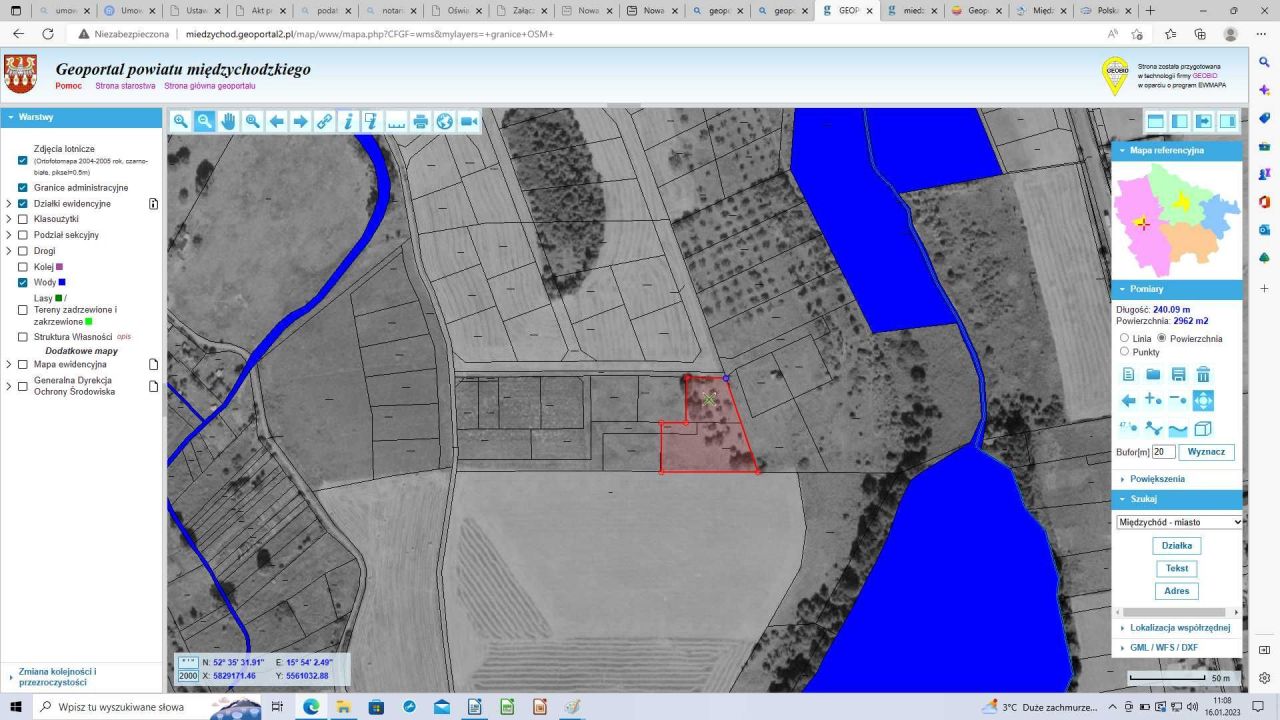This screenshot has width=1280, height=720.
Task: Expand the Powiększenia panel section
Action: tap(1157, 479)
